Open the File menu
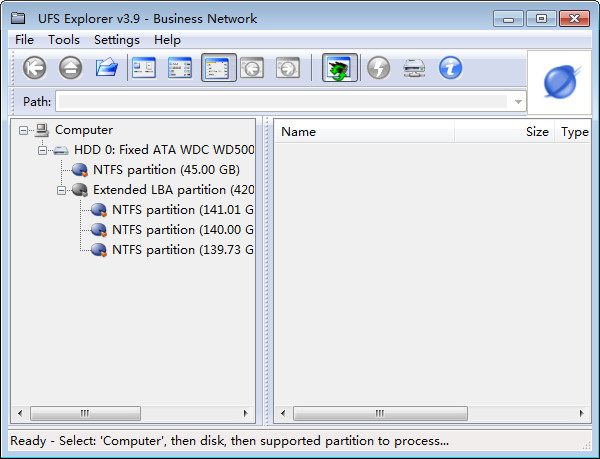 point(24,40)
